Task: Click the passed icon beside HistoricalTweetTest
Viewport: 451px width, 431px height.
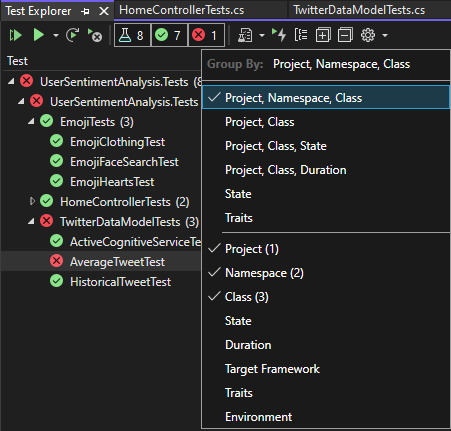Action: click(56, 281)
